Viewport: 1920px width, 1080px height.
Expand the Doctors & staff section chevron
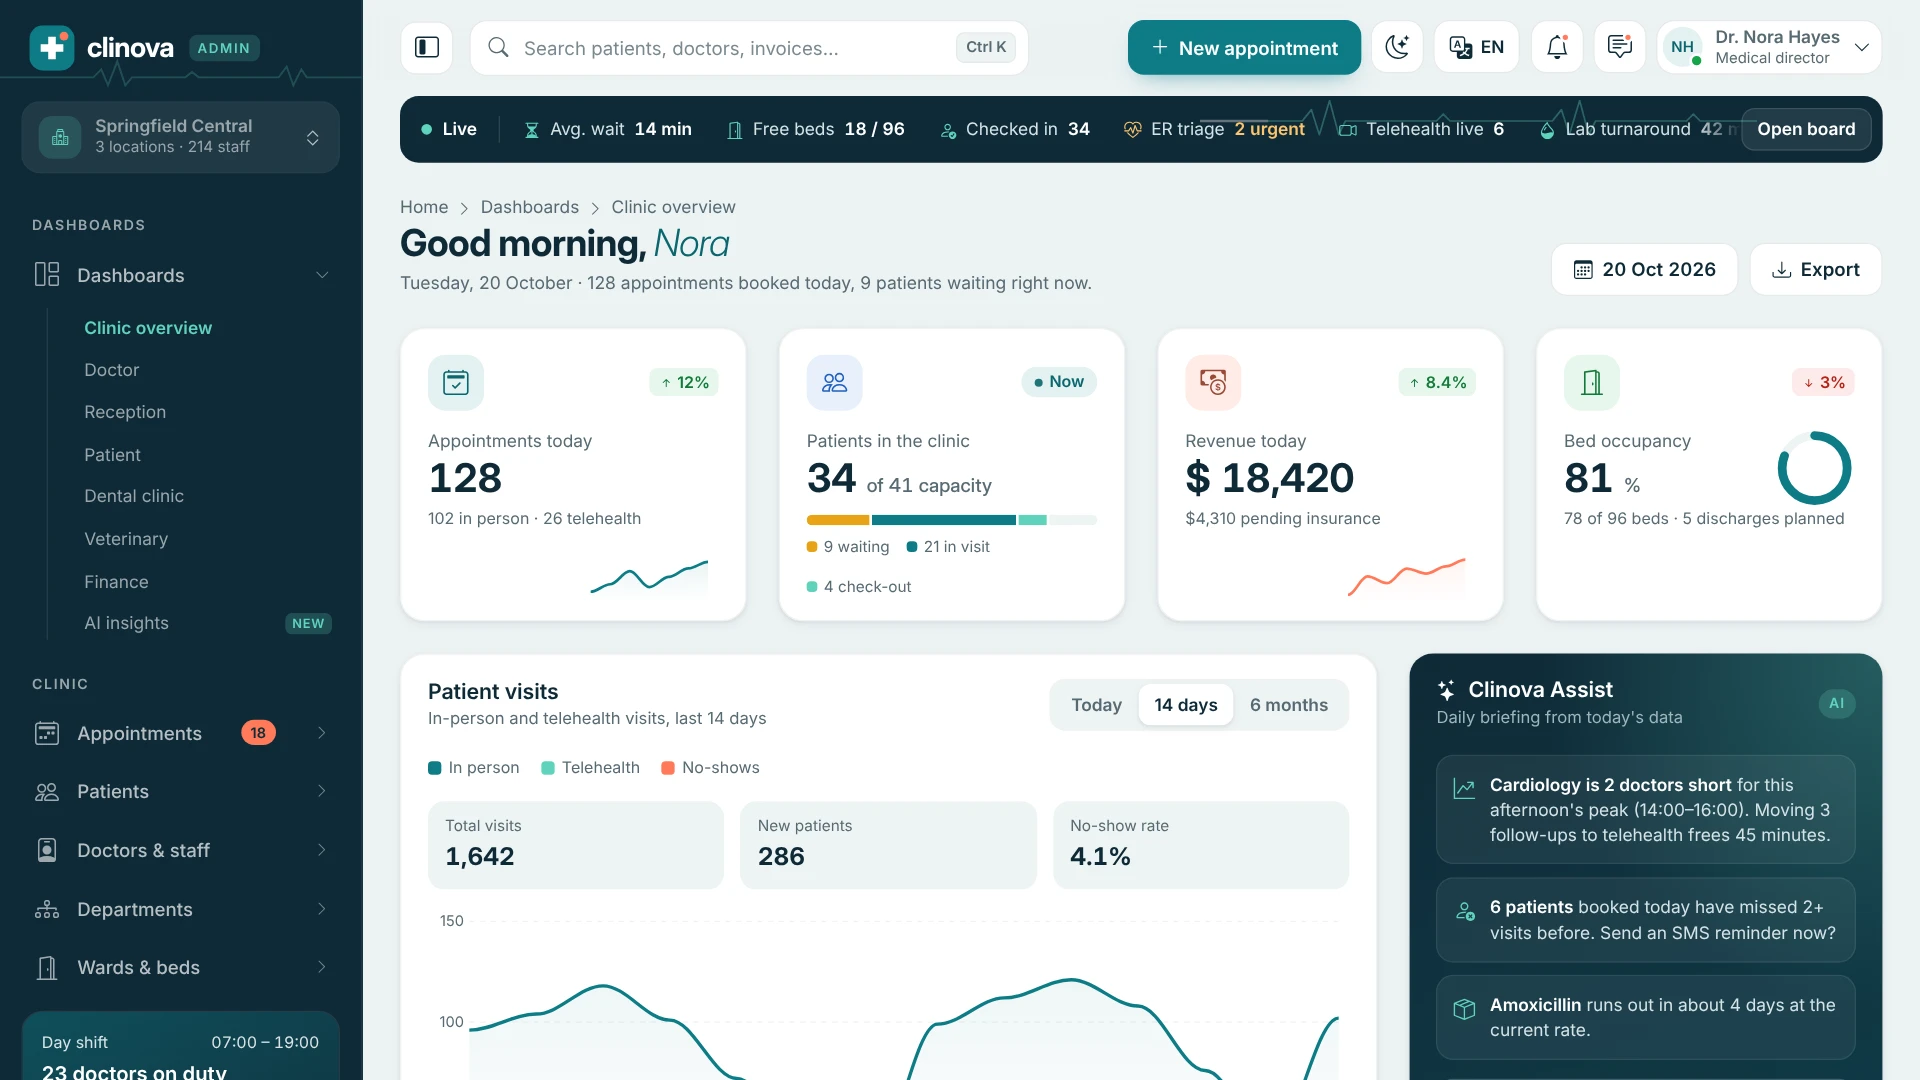(x=322, y=850)
